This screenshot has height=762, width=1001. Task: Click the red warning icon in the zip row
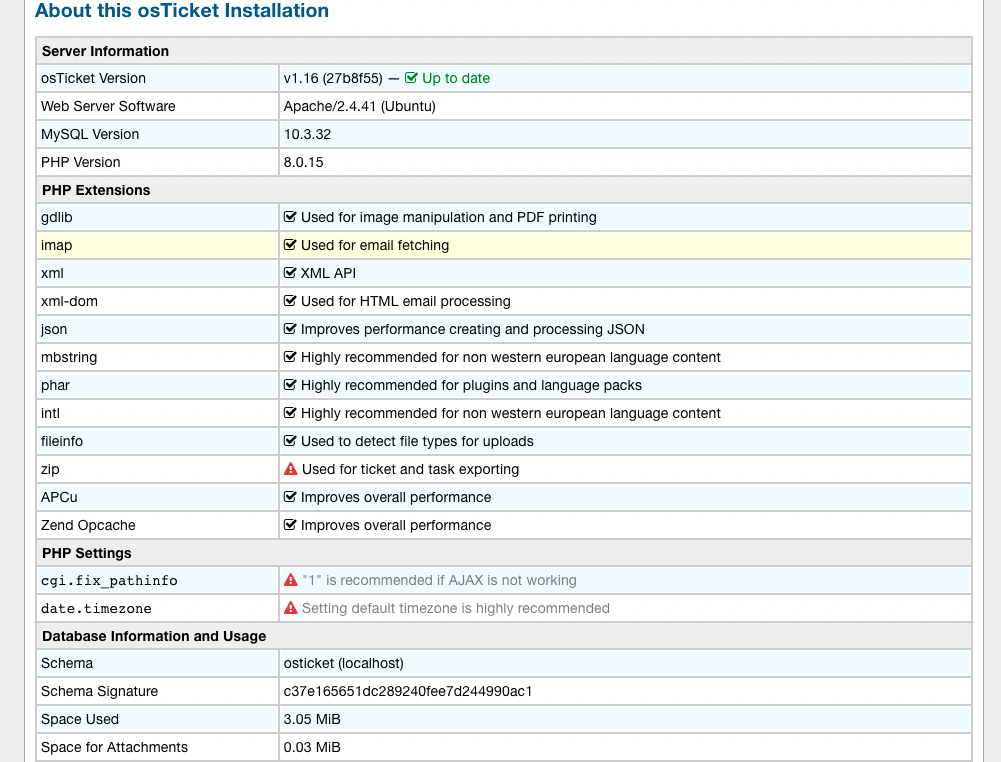pyautogui.click(x=290, y=469)
